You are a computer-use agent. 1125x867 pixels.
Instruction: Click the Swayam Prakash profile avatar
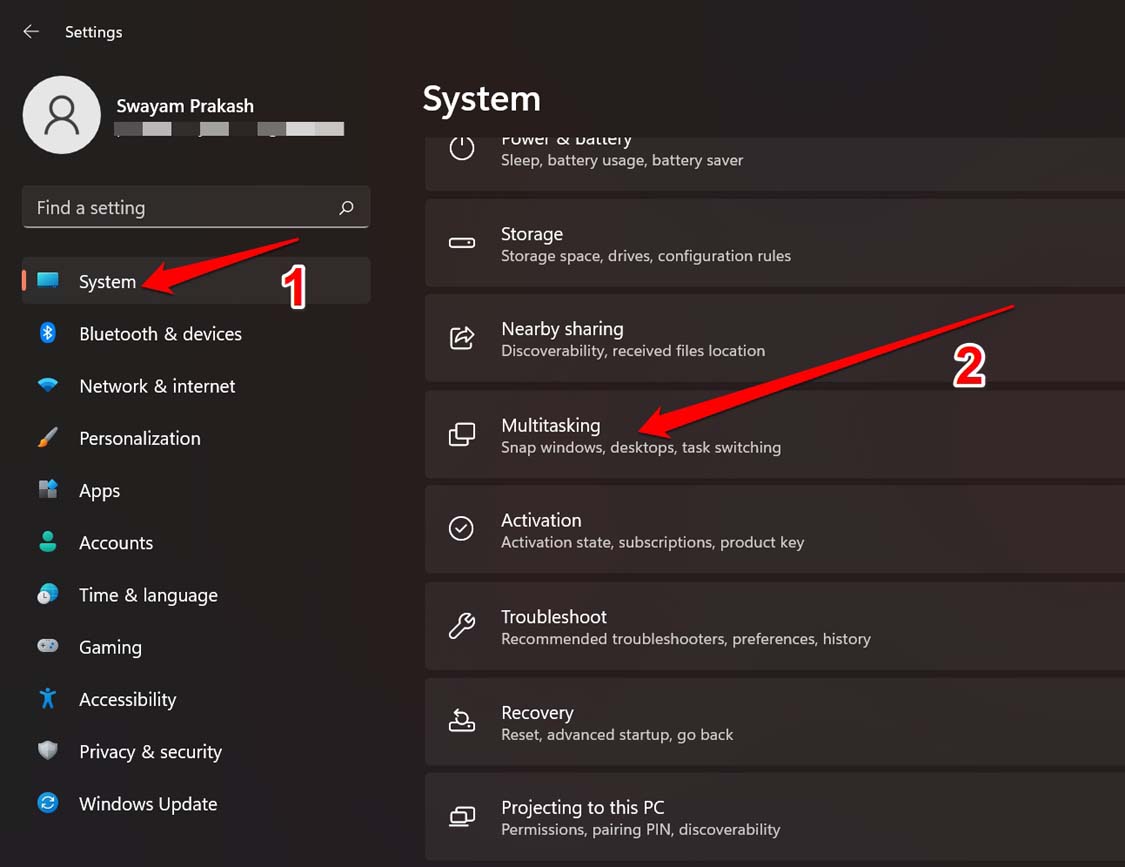(61, 114)
